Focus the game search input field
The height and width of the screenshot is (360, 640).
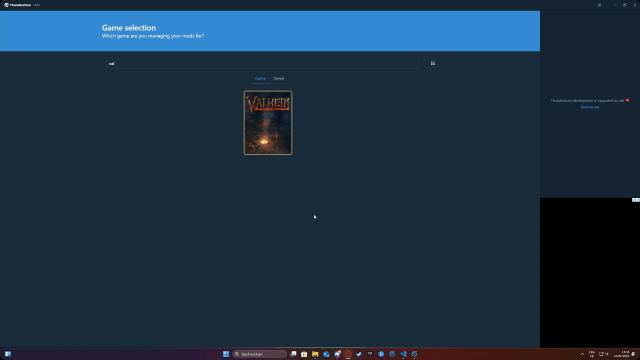pos(262,63)
